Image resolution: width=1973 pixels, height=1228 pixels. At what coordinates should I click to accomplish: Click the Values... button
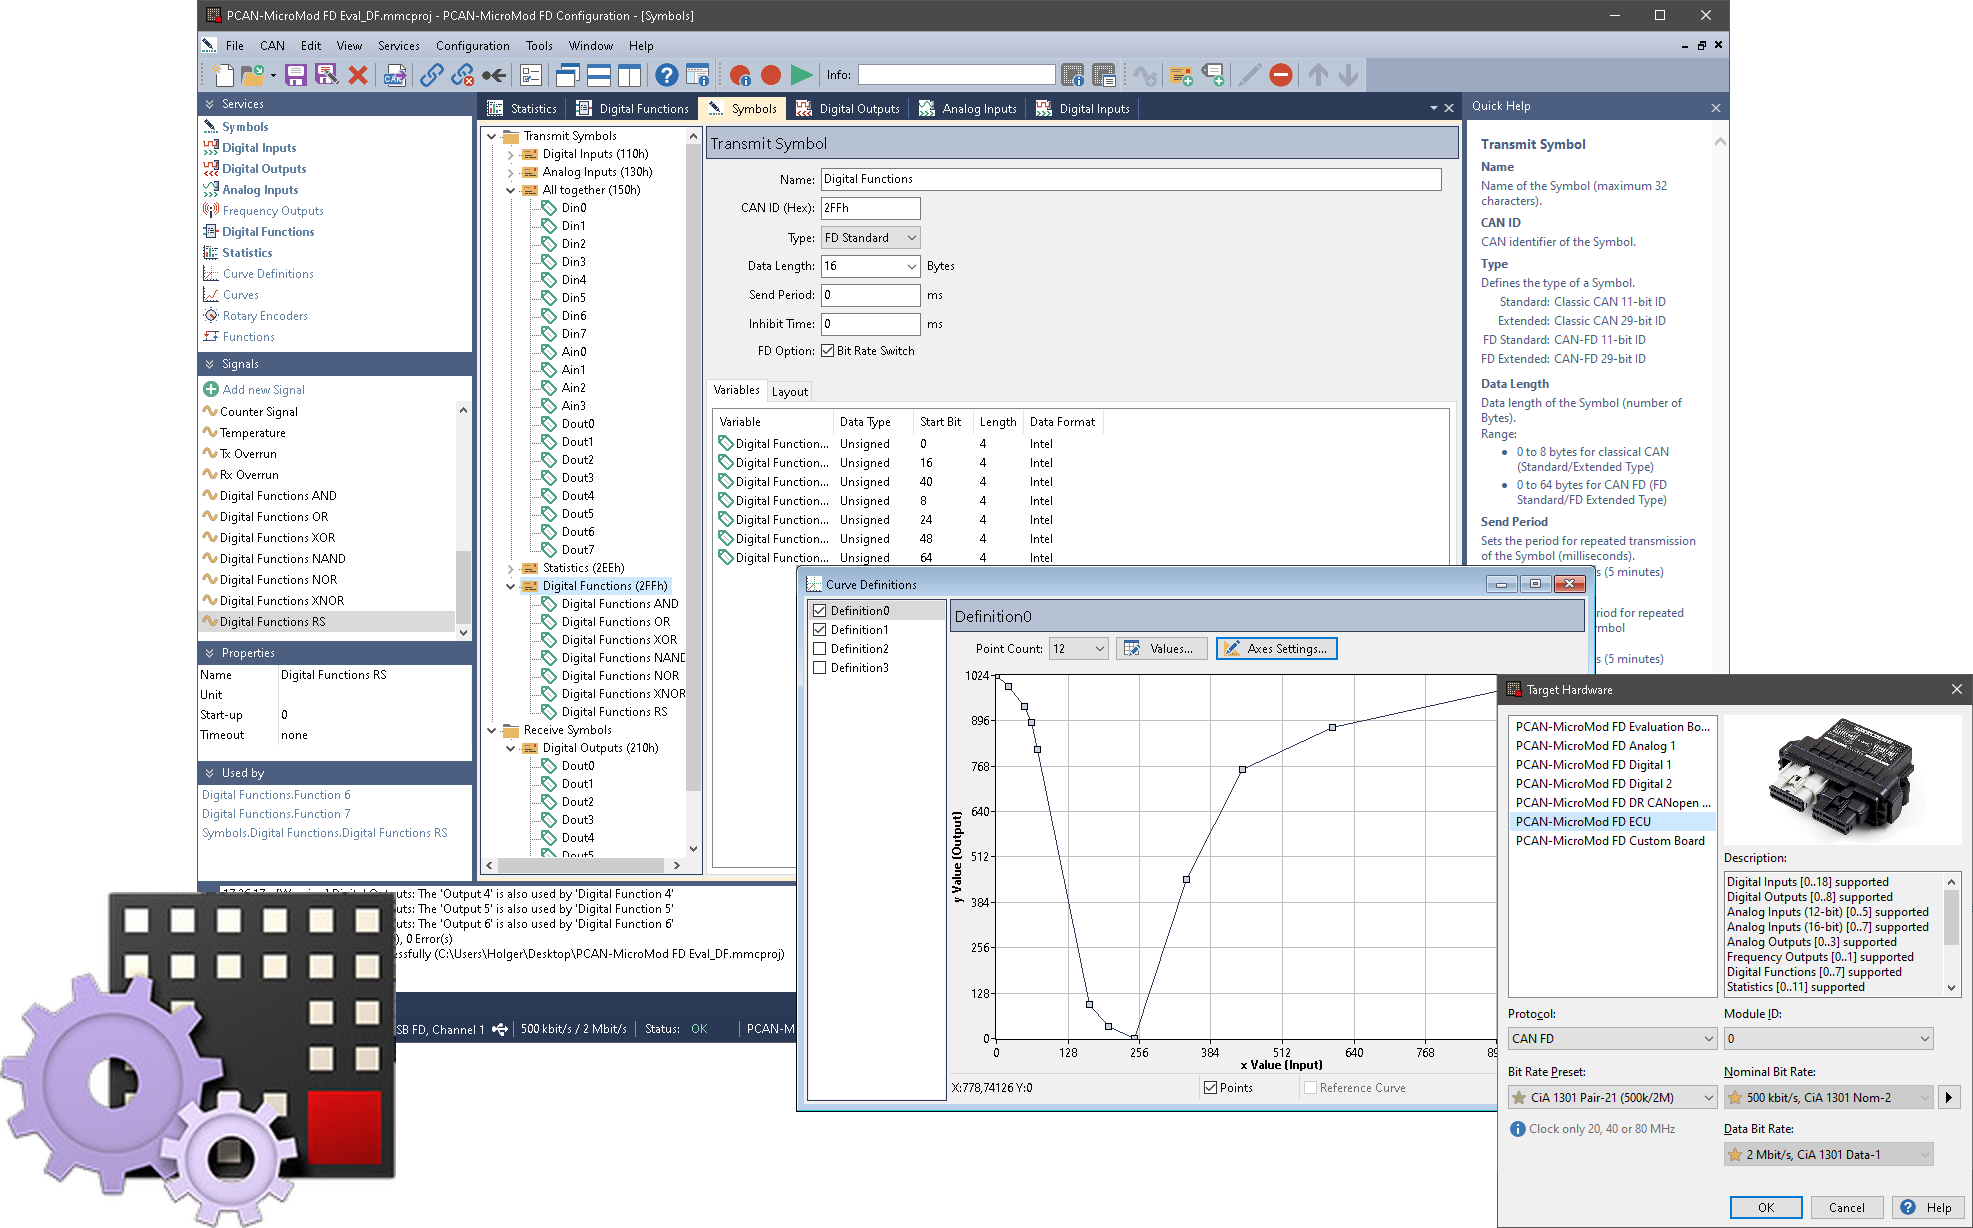point(1161,649)
